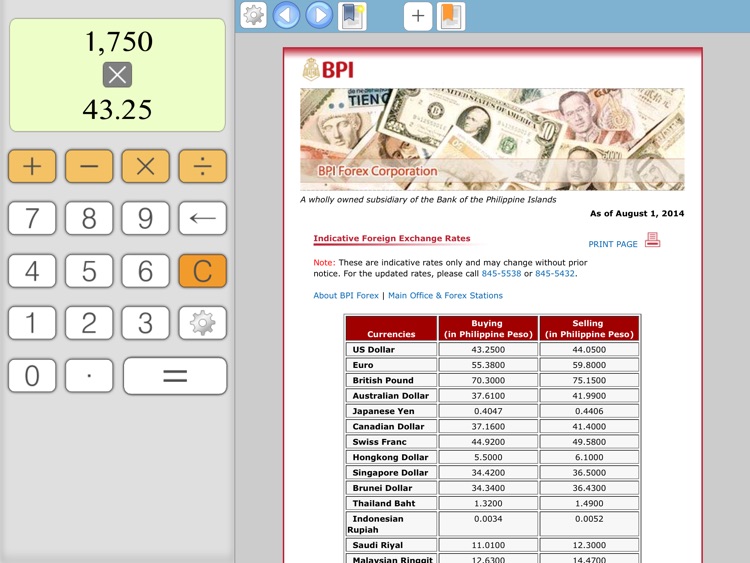
Task: Select British Pound selling rate 75.1500
Action: [x=589, y=380]
